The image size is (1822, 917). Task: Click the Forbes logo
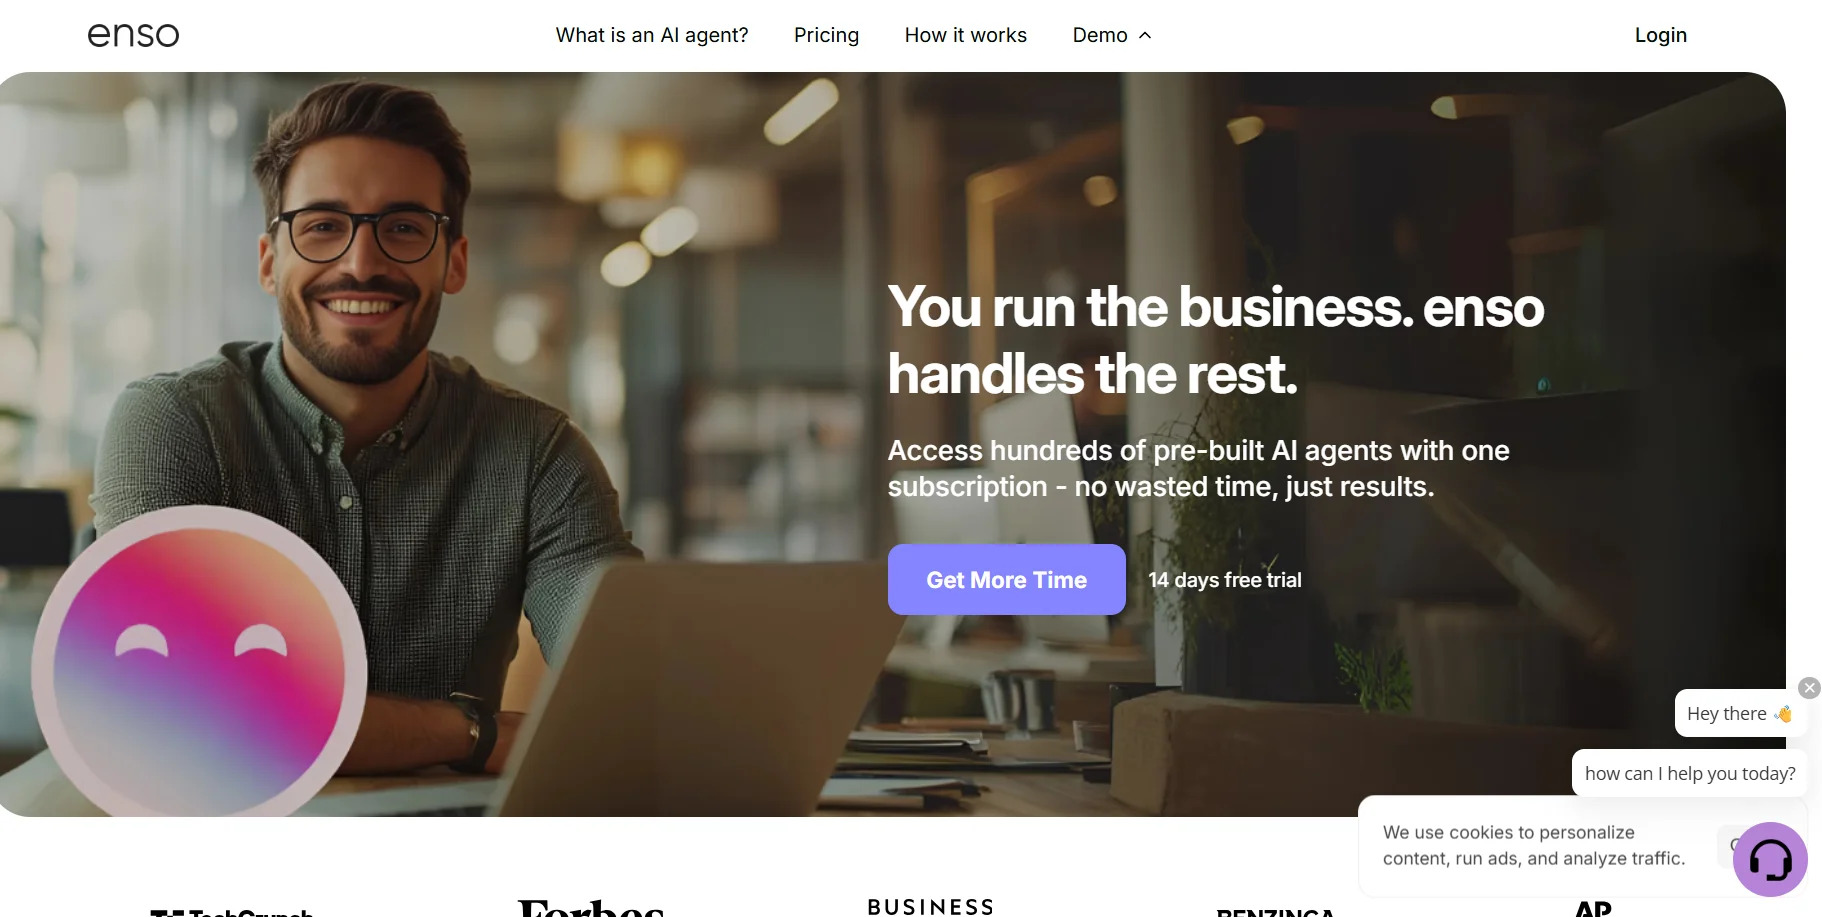(591, 908)
